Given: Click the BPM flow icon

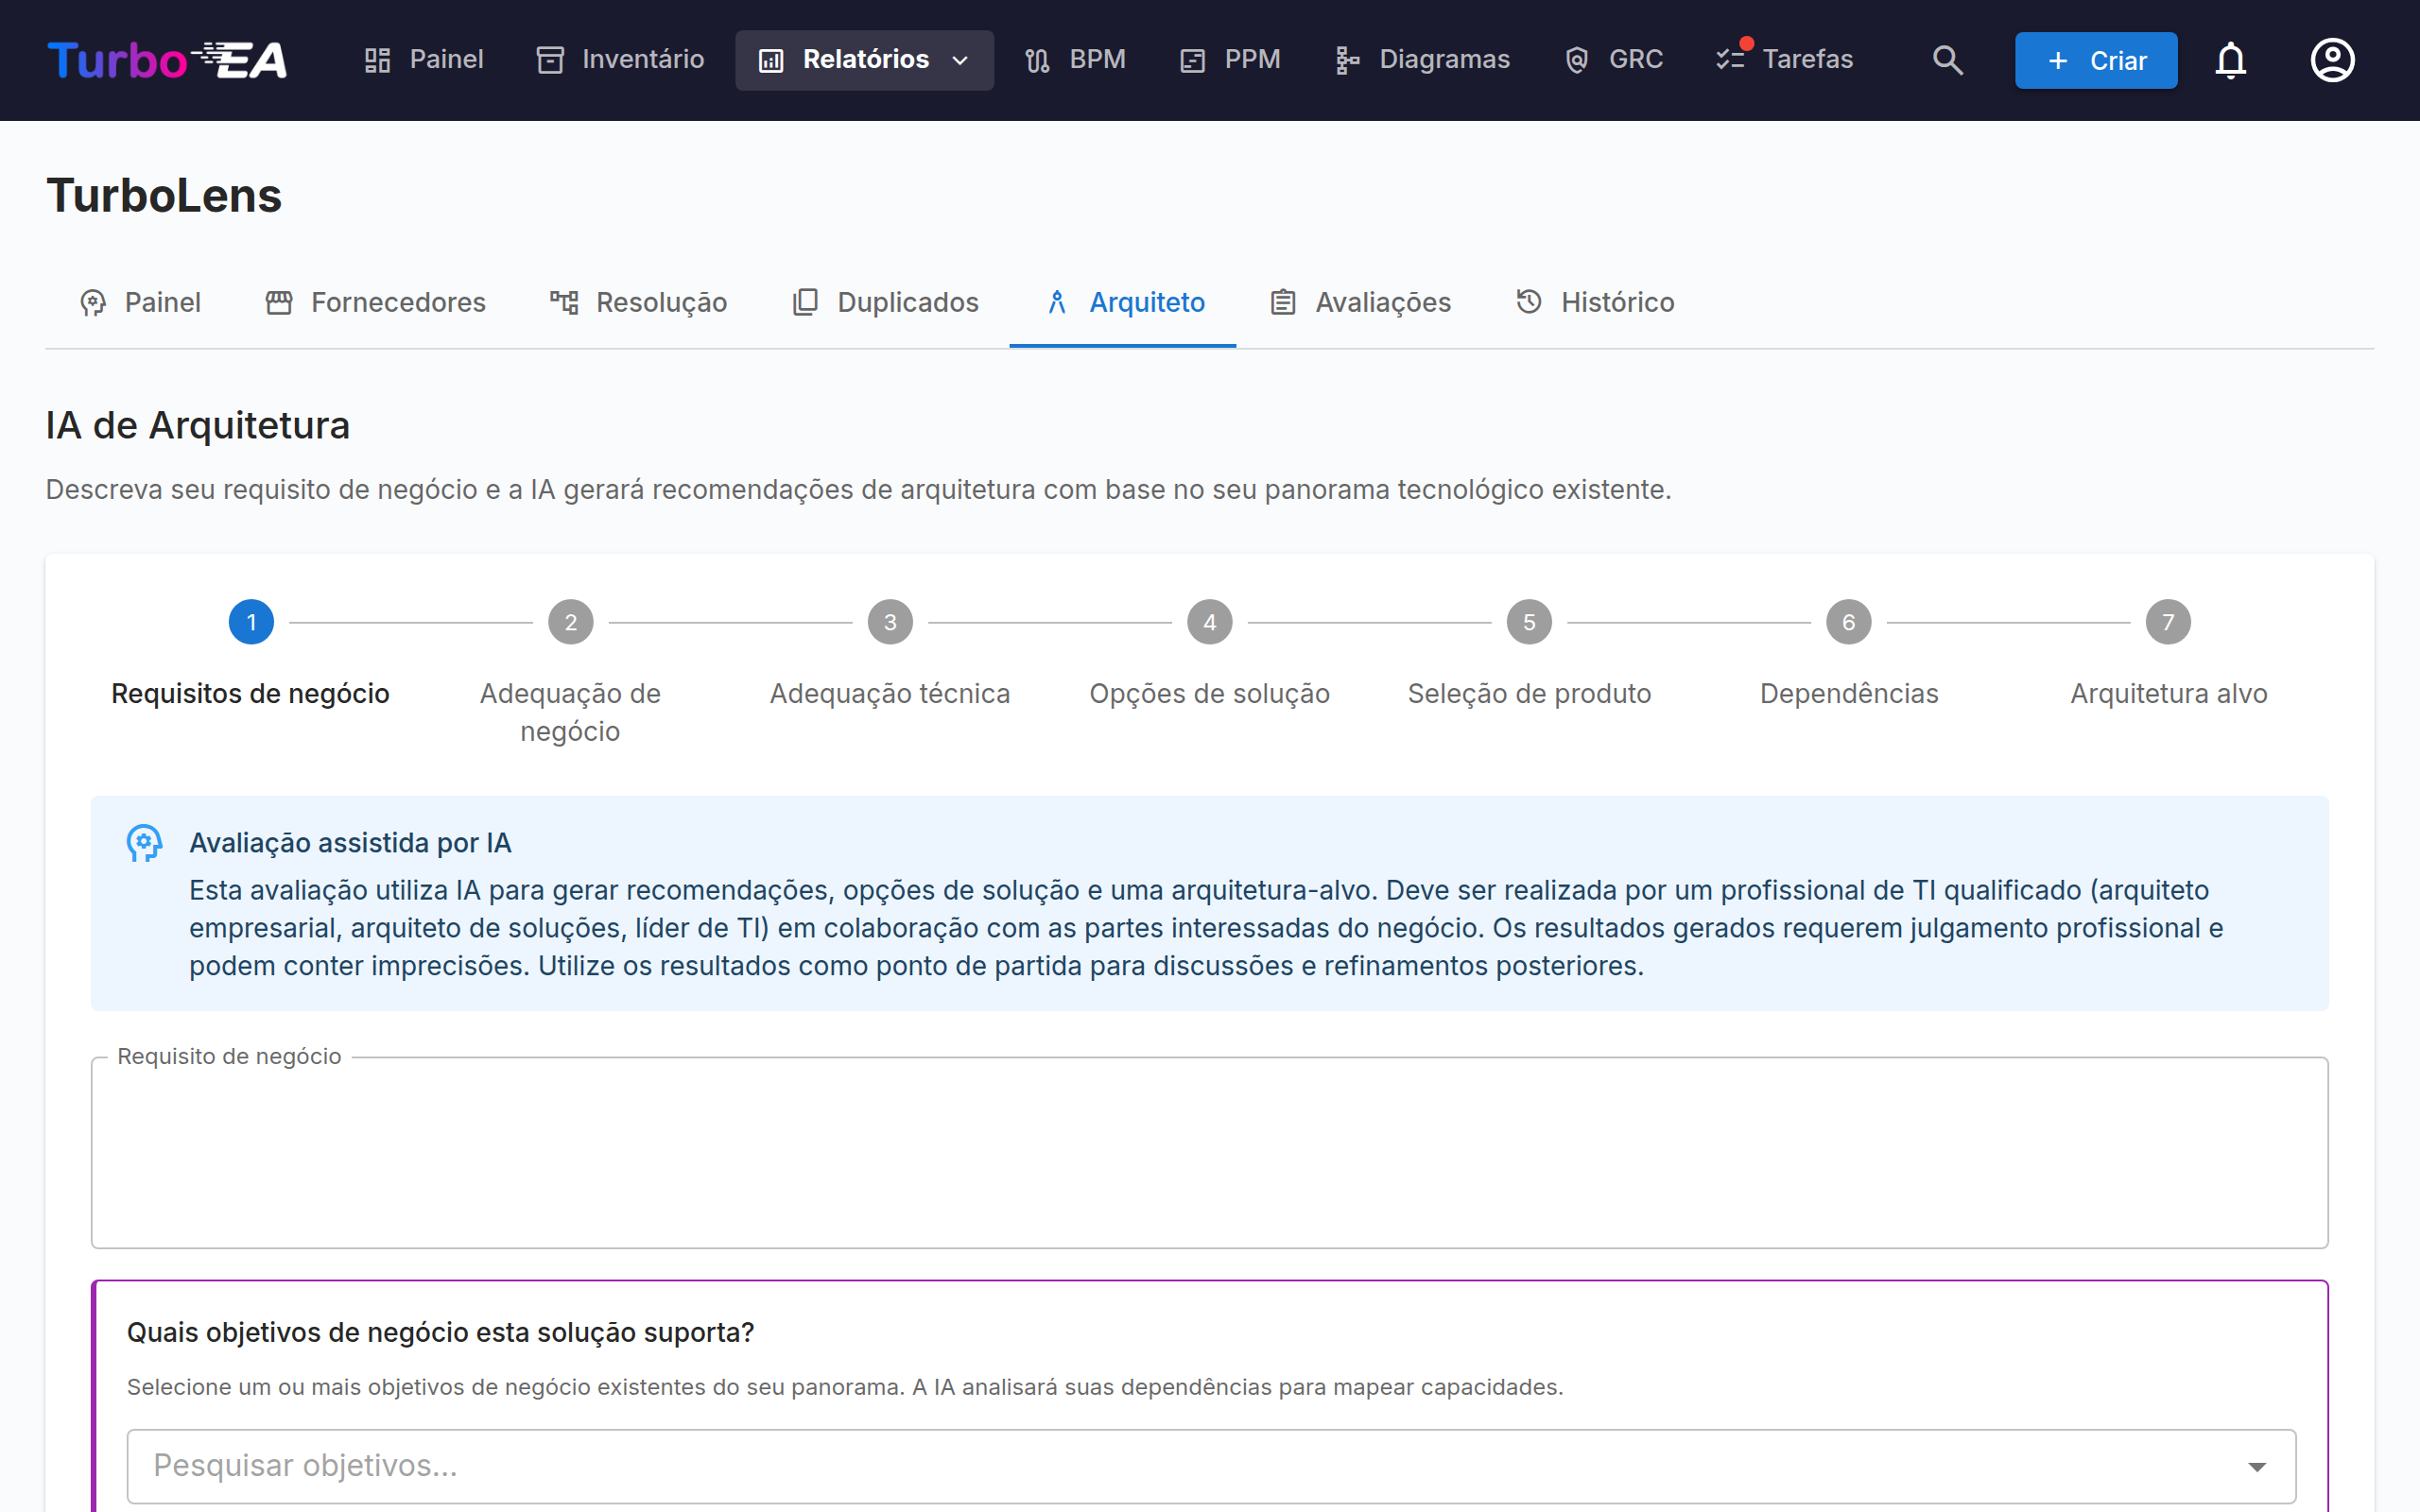Looking at the screenshot, I should click(x=1037, y=60).
